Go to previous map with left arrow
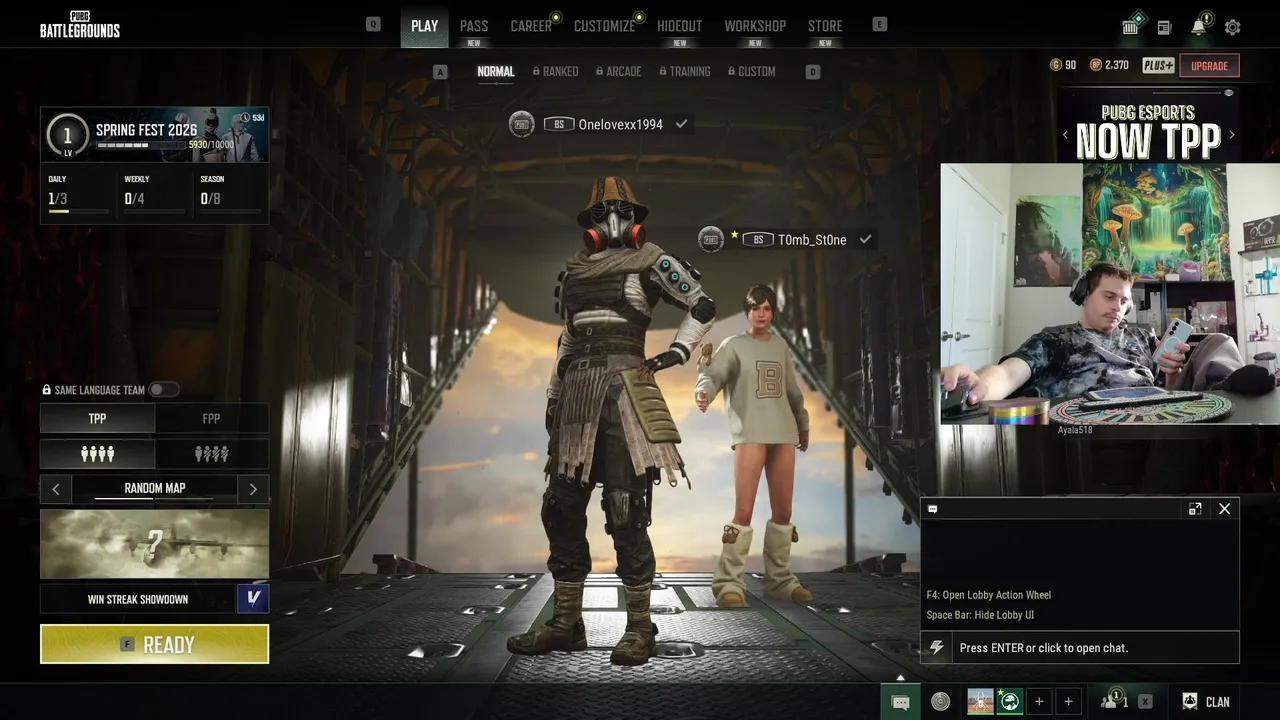Viewport: 1280px width, 720px height. (x=56, y=489)
